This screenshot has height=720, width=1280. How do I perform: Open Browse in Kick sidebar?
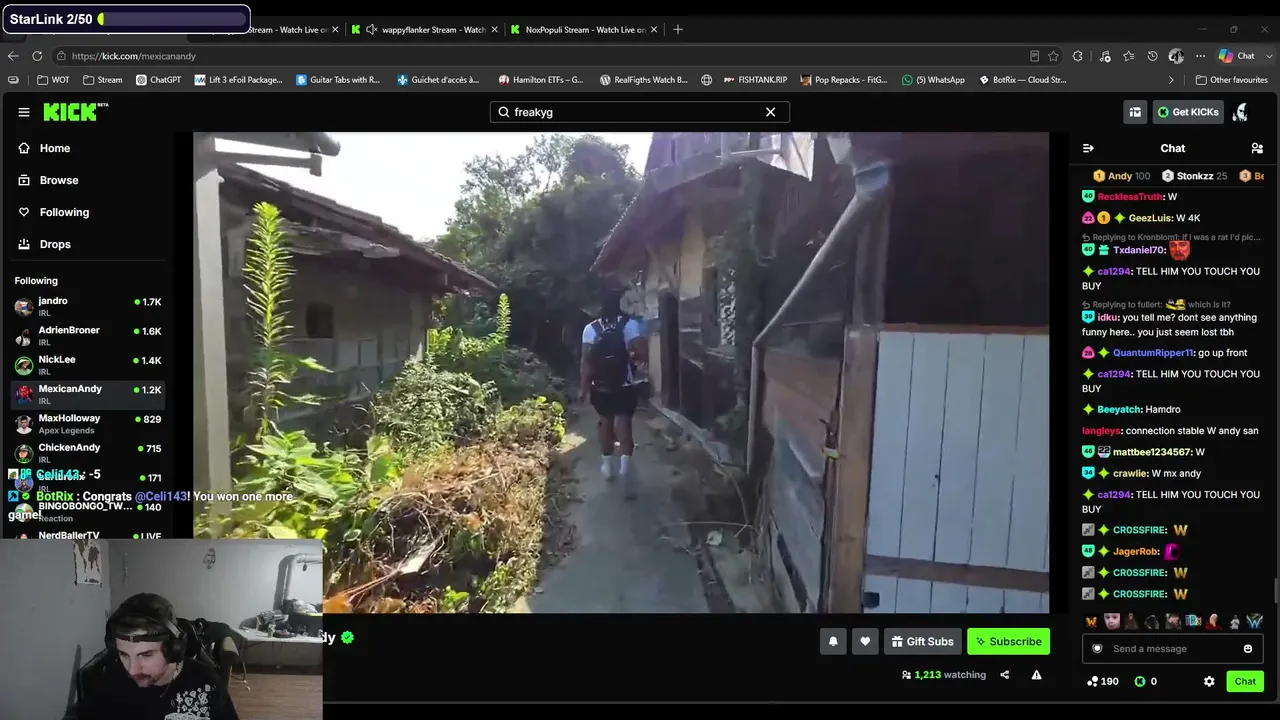(59, 180)
